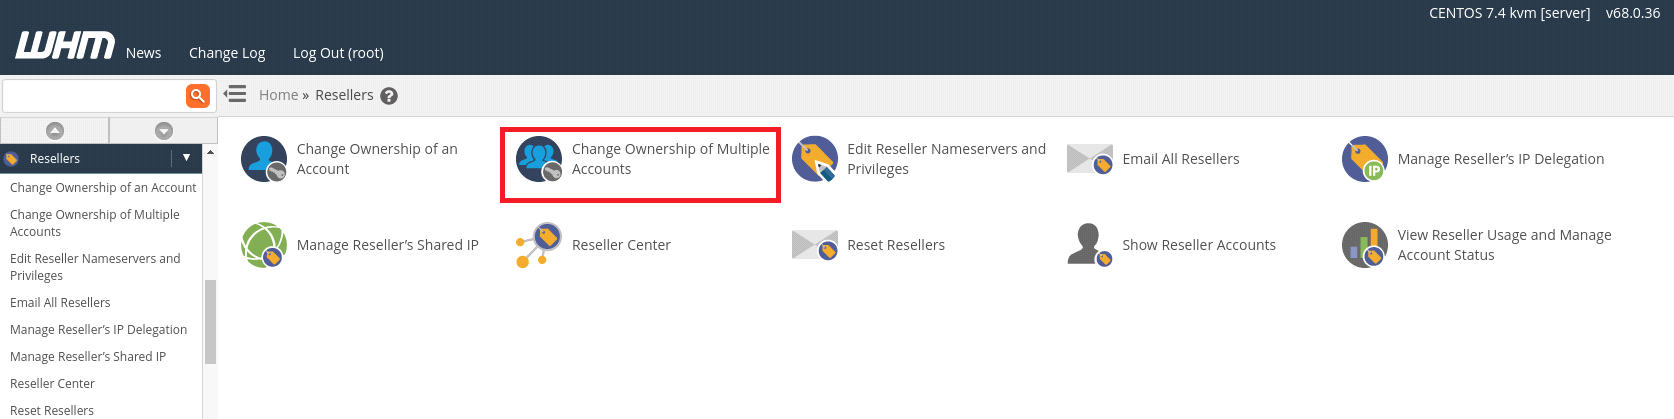This screenshot has height=419, width=1674.
Task: Click the Manage Reseller's Shared IP globe icon
Action: pos(264,245)
